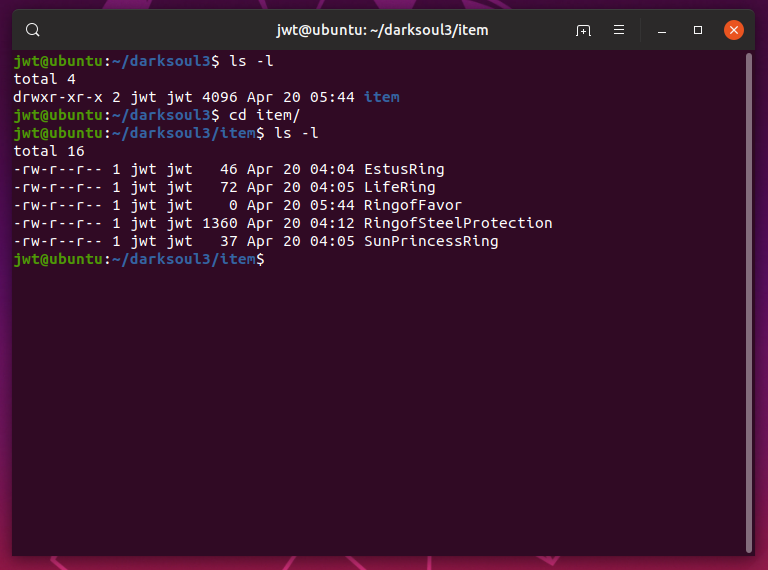Minimize the terminal window
The image size is (768, 570).
(662, 30)
